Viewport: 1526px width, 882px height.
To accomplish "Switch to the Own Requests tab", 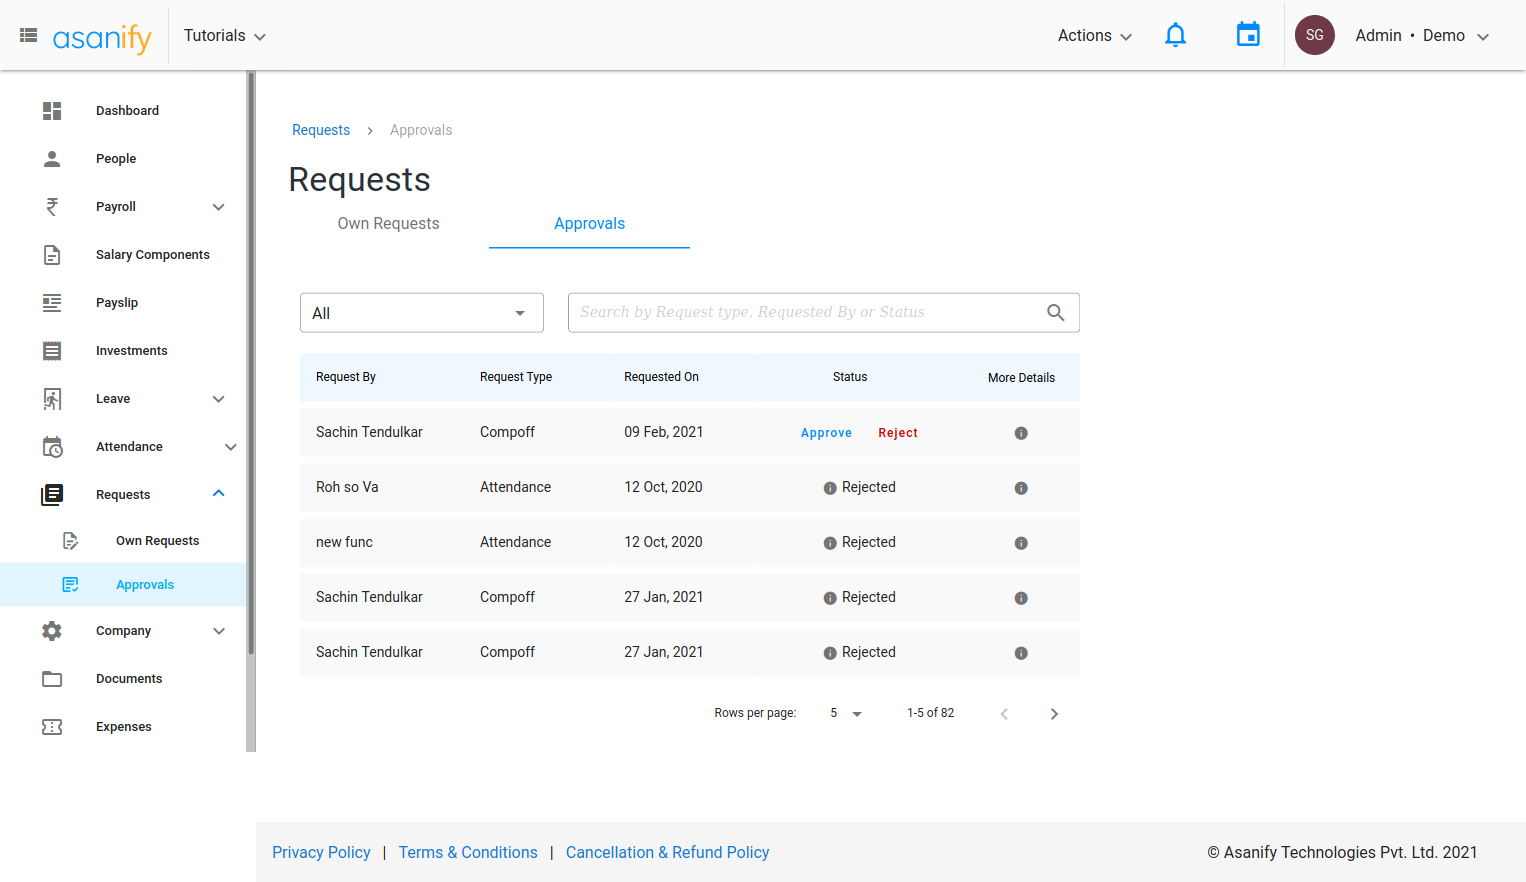I will 388,224.
